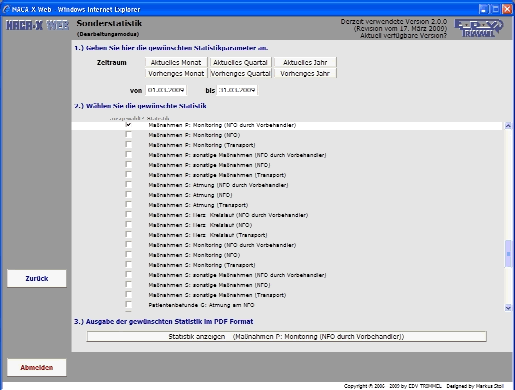Viewport: 515px width, 390px height.
Task: Check Patientenbefunde S: Atmung am NFO
Action: pyautogui.click(x=129, y=305)
